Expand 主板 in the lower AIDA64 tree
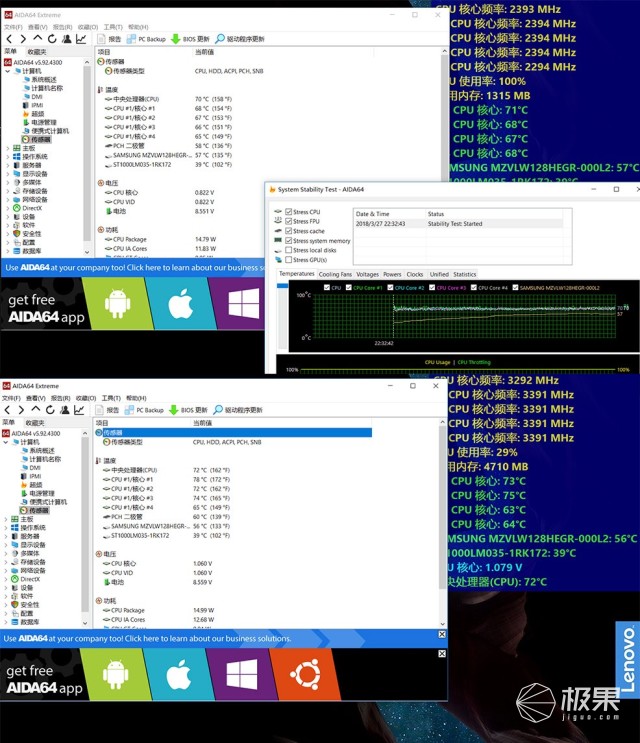The width and height of the screenshot is (640, 743). pyautogui.click(x=6, y=519)
